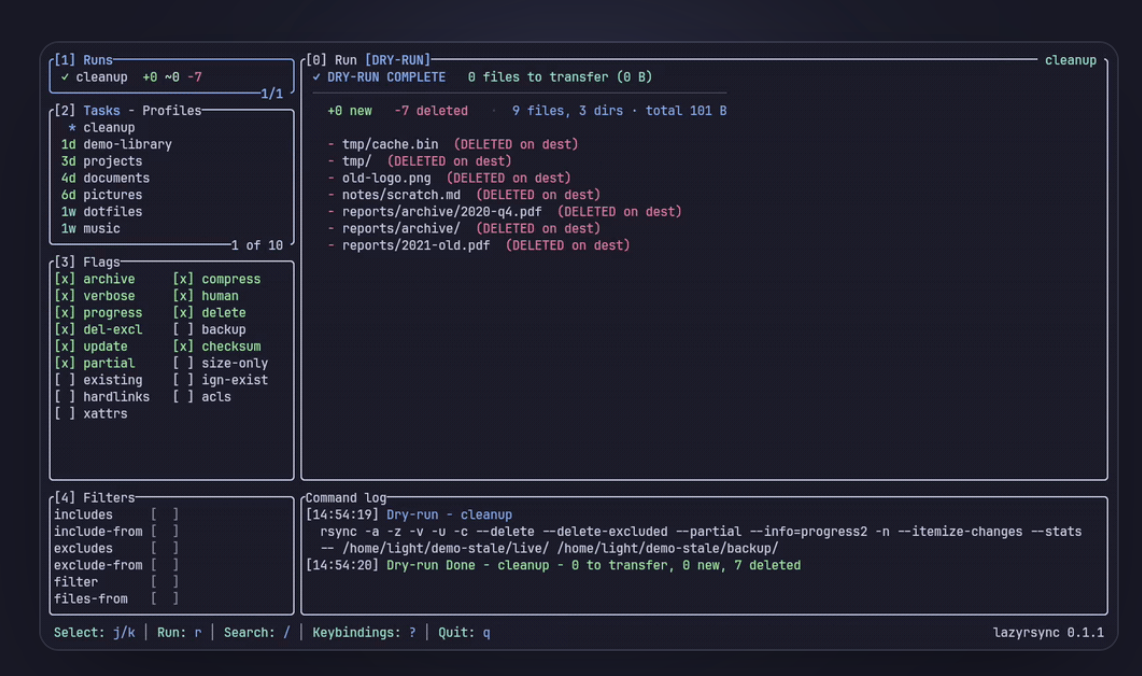Select the cleanup profile in Tasks
Viewport: 1142px width, 676px height.
click(171, 127)
